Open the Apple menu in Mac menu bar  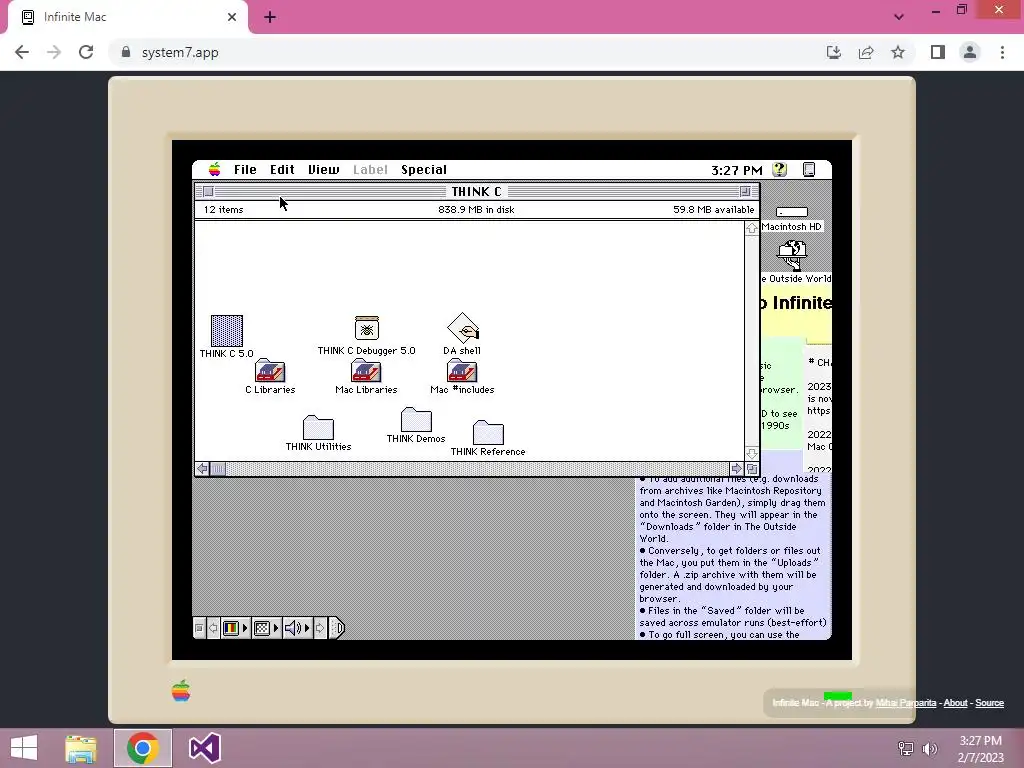pos(215,170)
